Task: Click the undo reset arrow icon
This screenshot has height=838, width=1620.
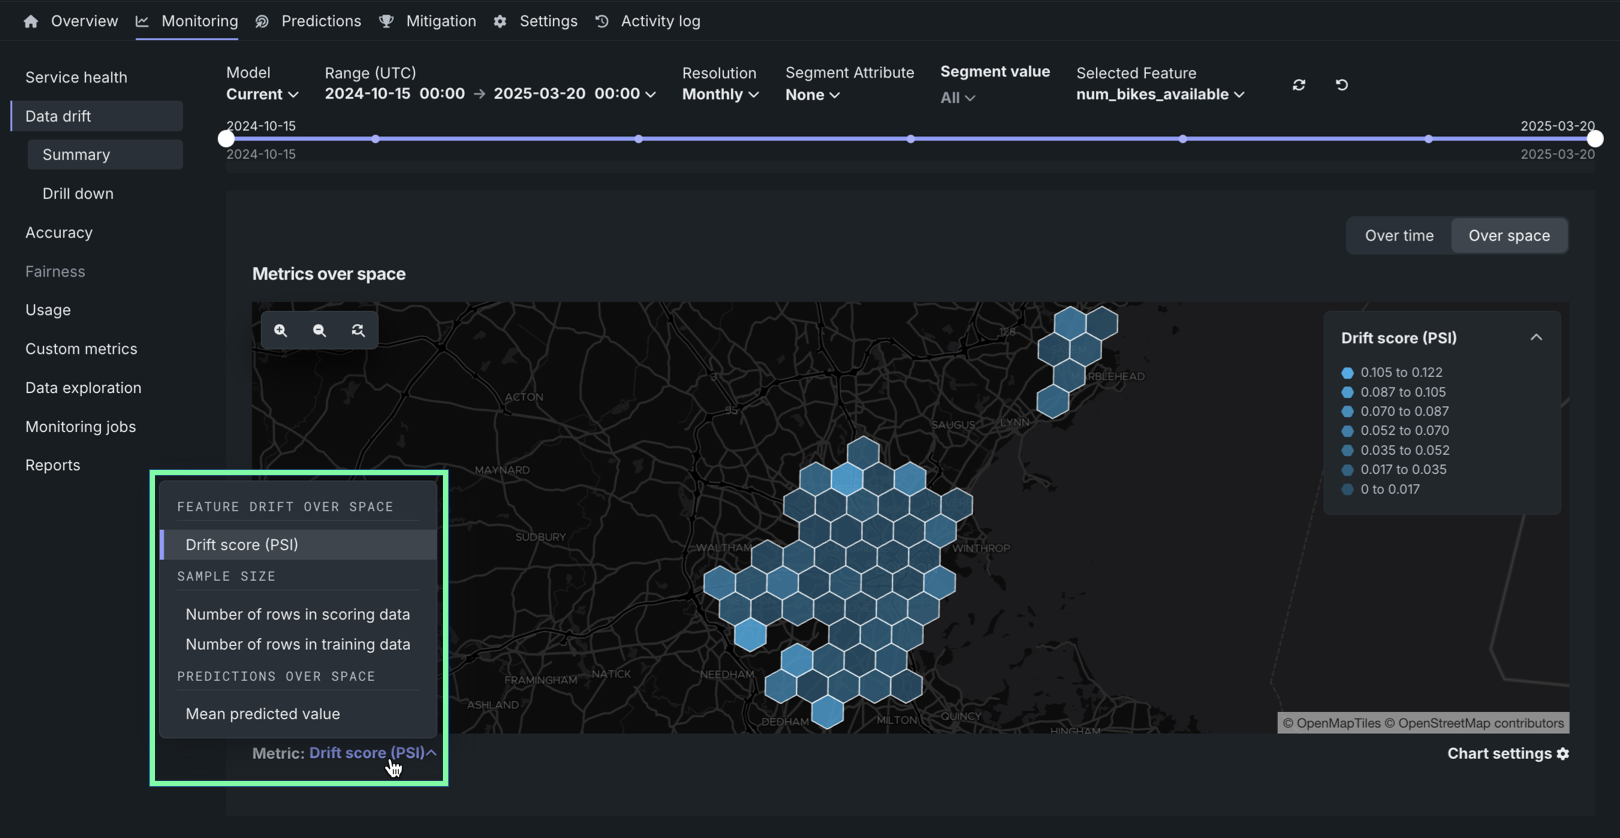Action: 1342,85
